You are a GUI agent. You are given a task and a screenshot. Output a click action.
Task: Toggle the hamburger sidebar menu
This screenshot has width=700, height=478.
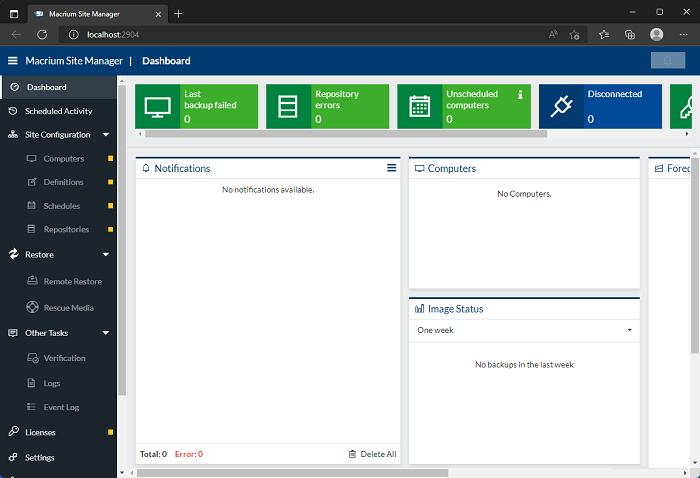pos(13,60)
